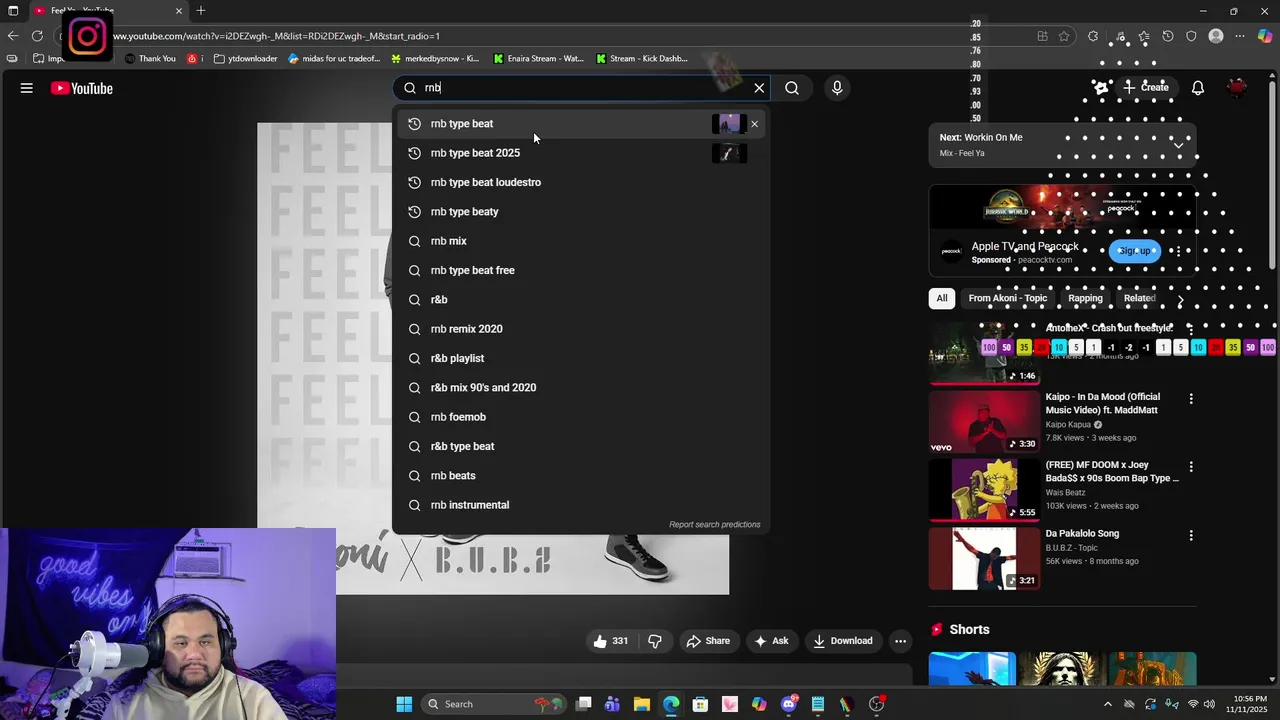Open Microsoft Store from the taskbar
1280x720 pixels.
click(x=700, y=704)
